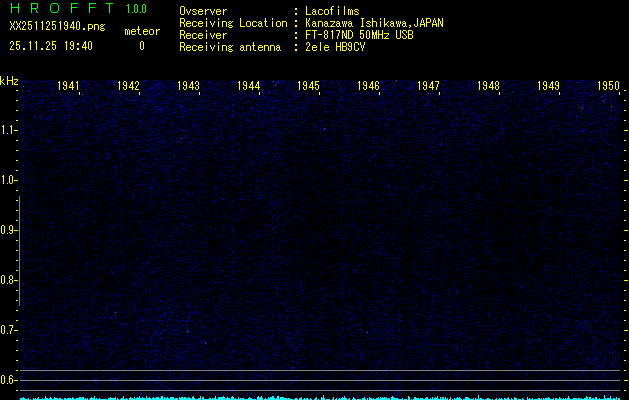Click the 25.11.25 19:40 timestamp
The width and height of the screenshot is (629, 400).
(x=50, y=46)
